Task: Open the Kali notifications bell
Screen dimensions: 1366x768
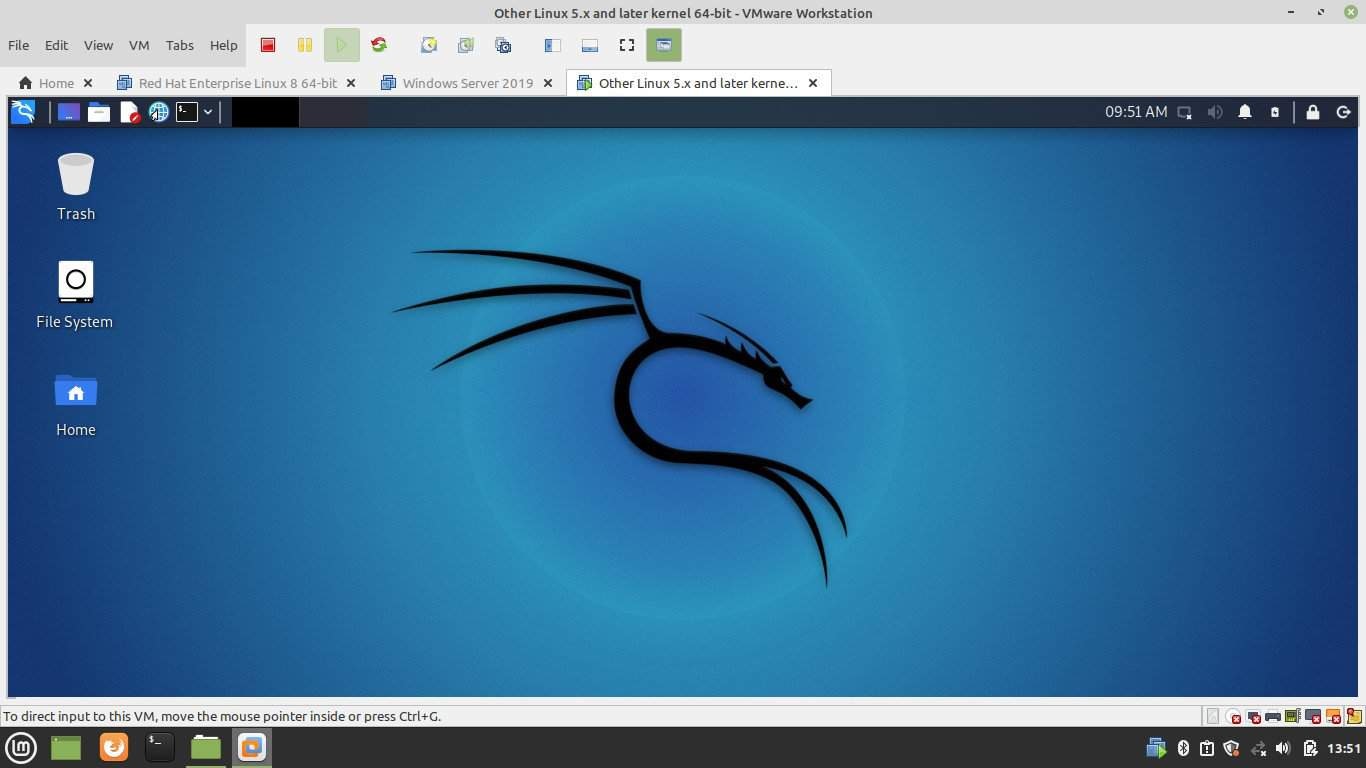Action: [x=1245, y=112]
